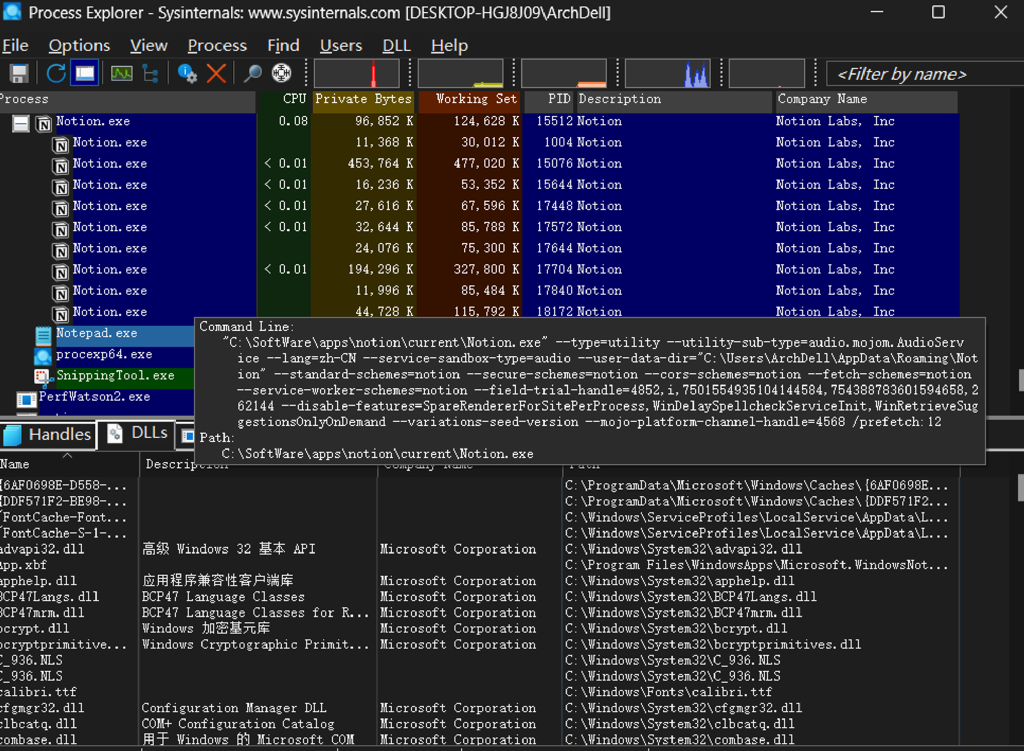Screen dimensions: 1024x751
Task: Open the System Information graph icon
Action: pos(121,73)
